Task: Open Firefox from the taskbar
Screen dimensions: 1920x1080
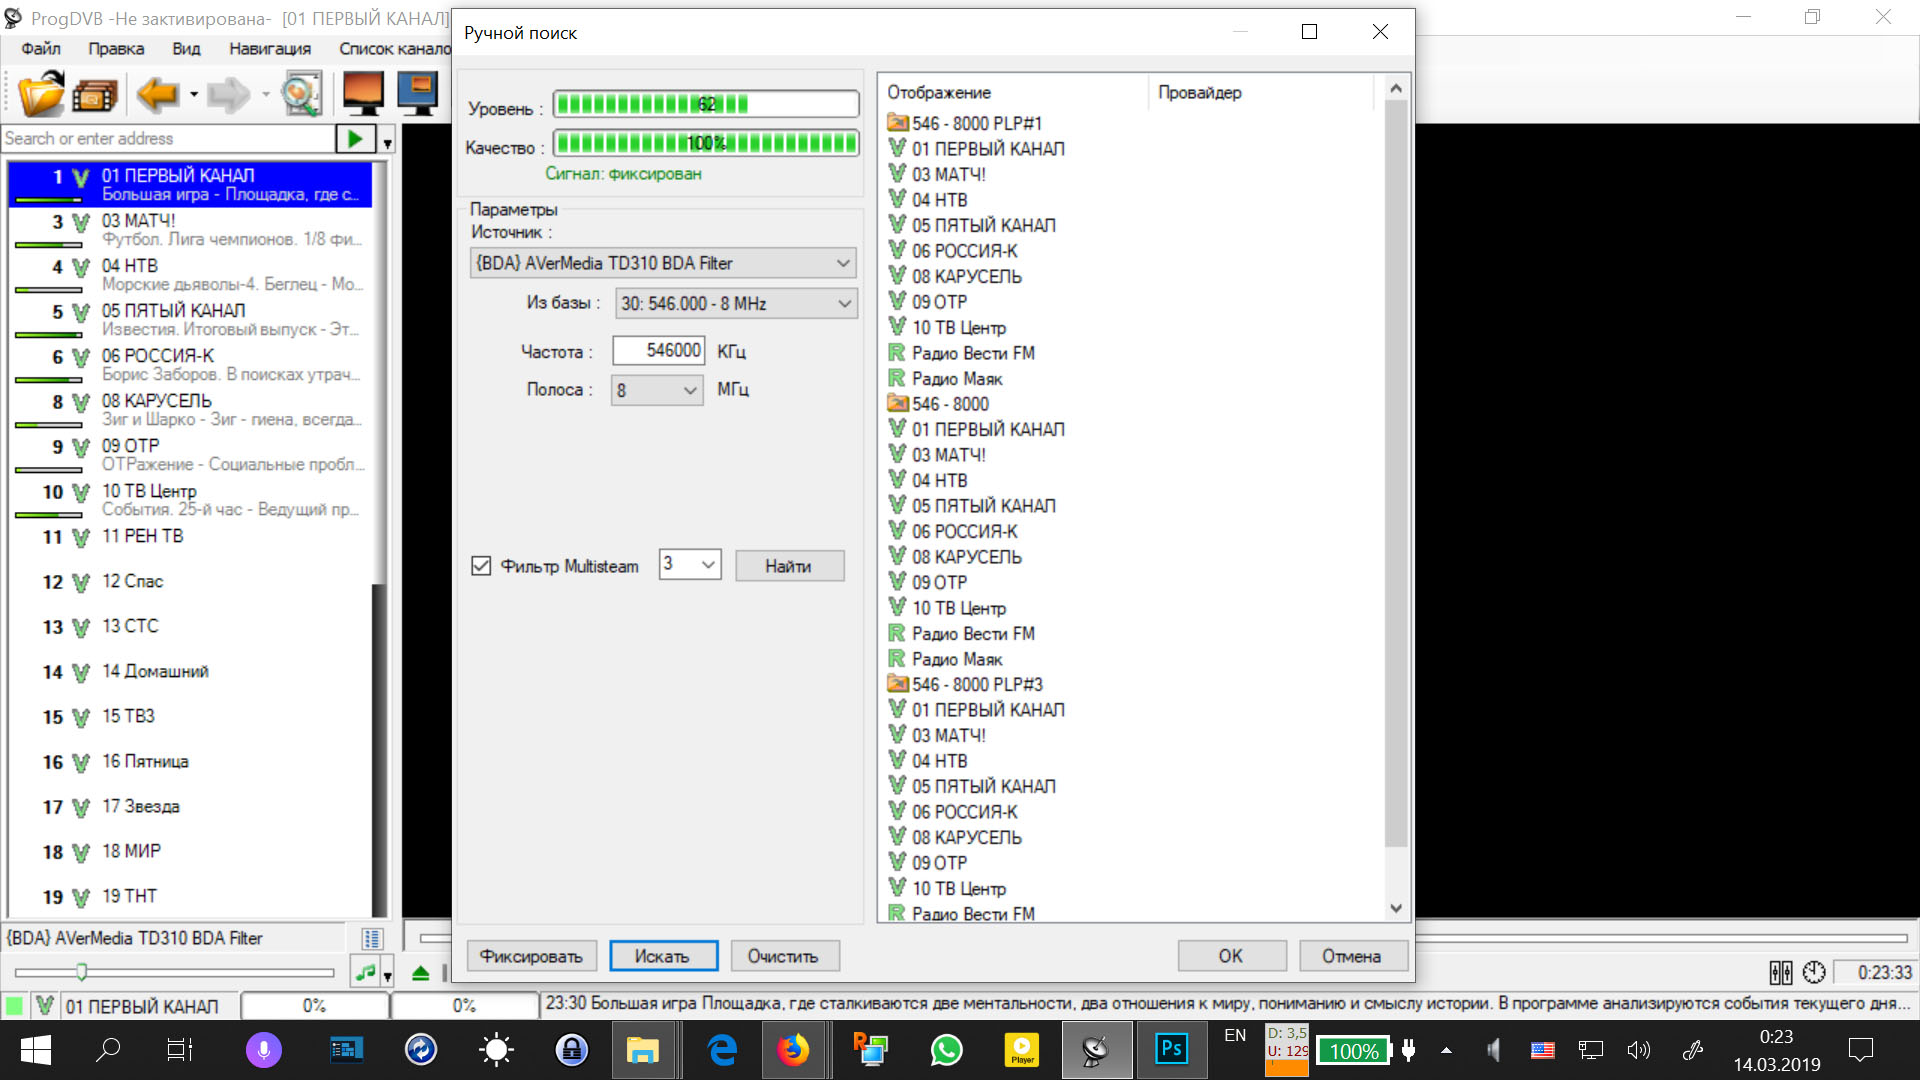Action: point(794,1050)
